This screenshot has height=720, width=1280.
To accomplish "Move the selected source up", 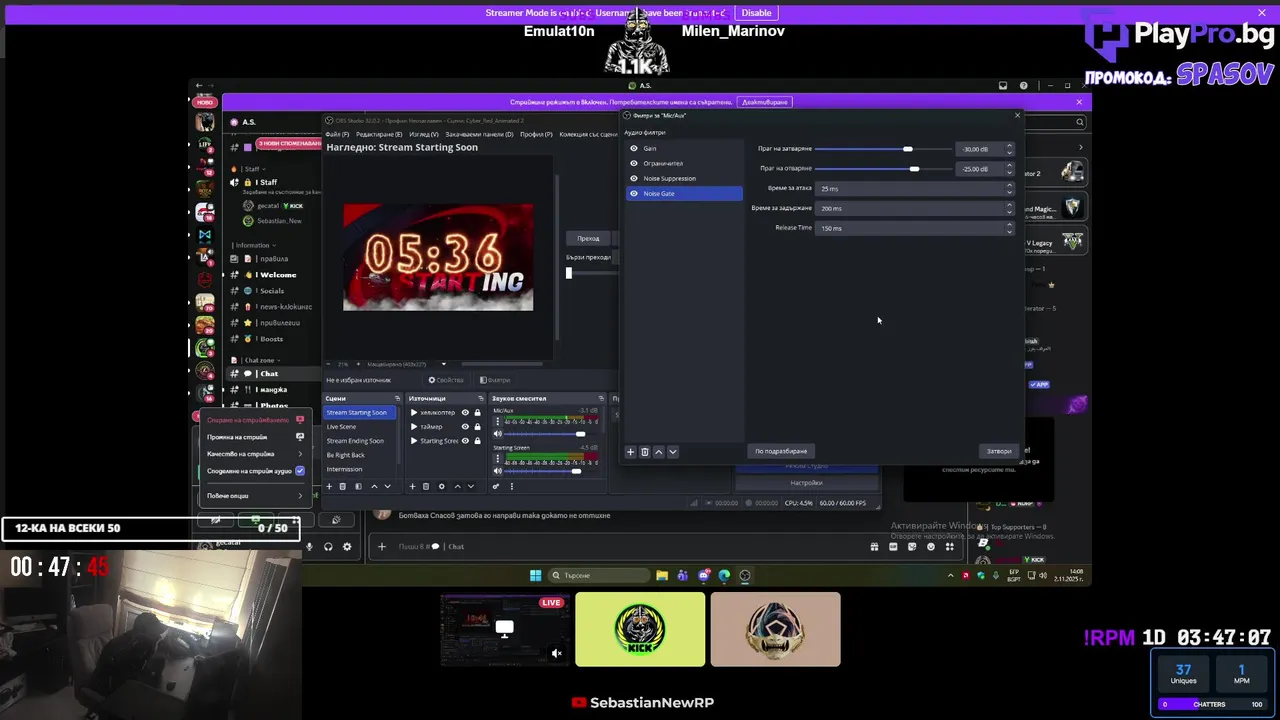I will coord(457,486).
